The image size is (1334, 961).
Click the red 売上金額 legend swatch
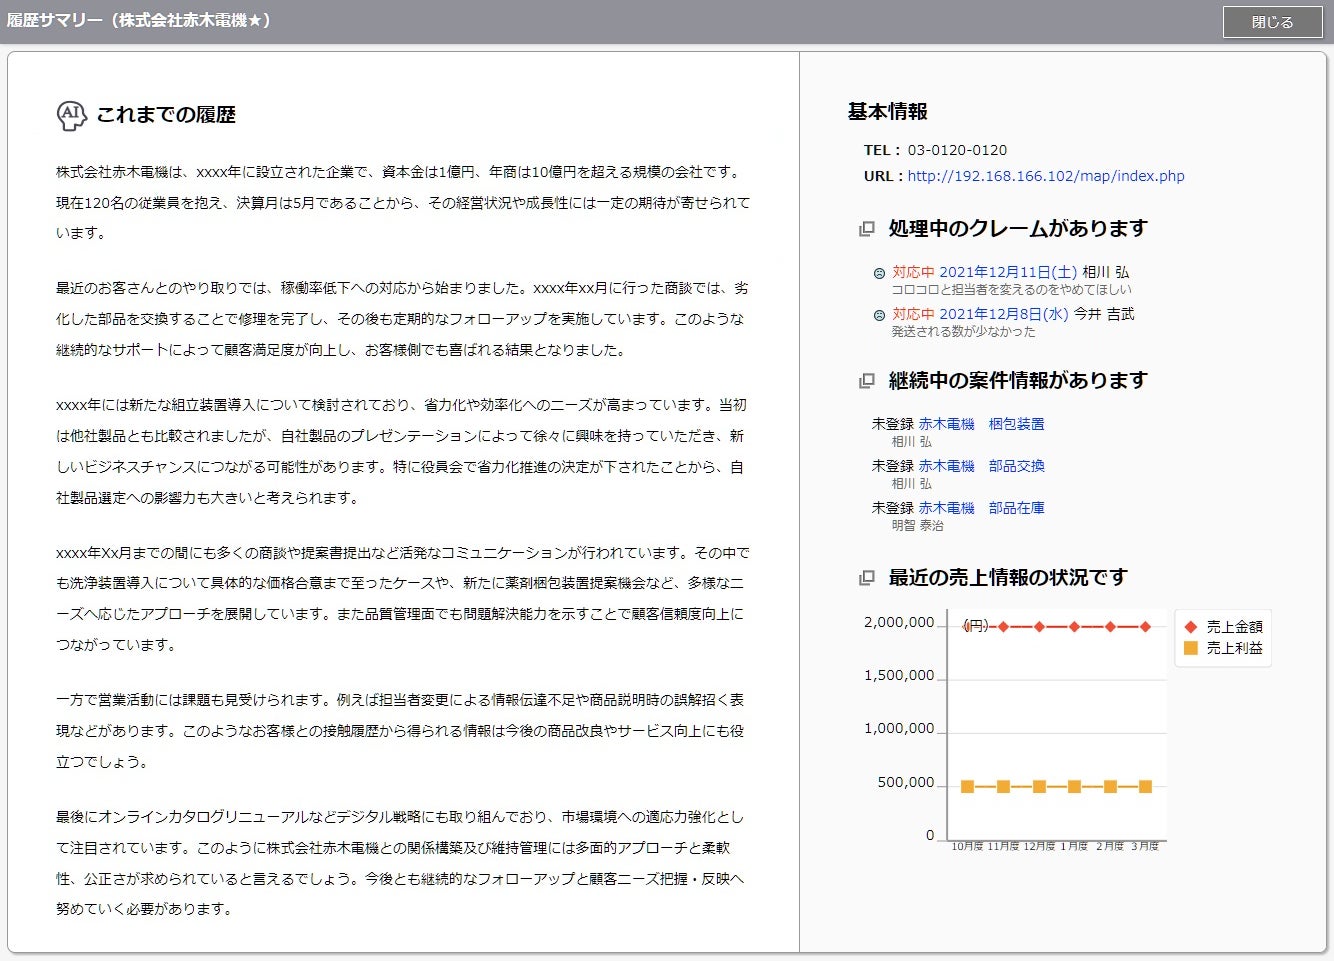(x=1190, y=627)
